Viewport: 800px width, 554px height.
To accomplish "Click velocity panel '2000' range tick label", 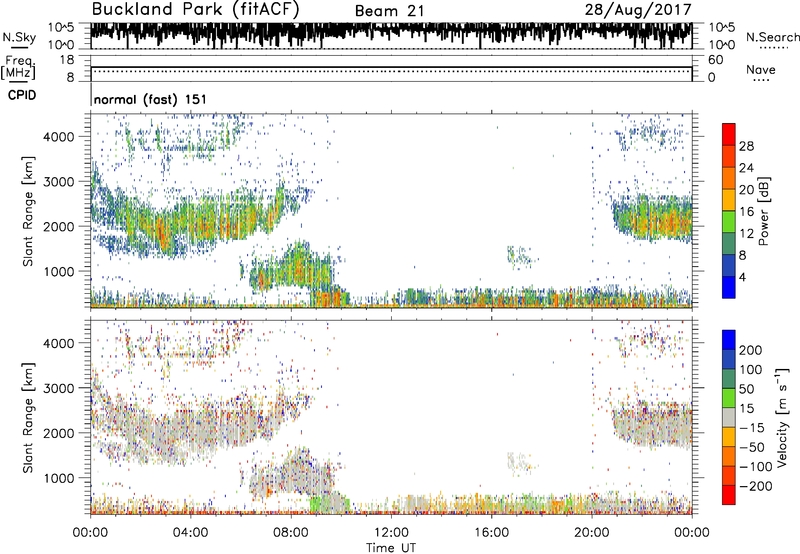I will tap(58, 433).
